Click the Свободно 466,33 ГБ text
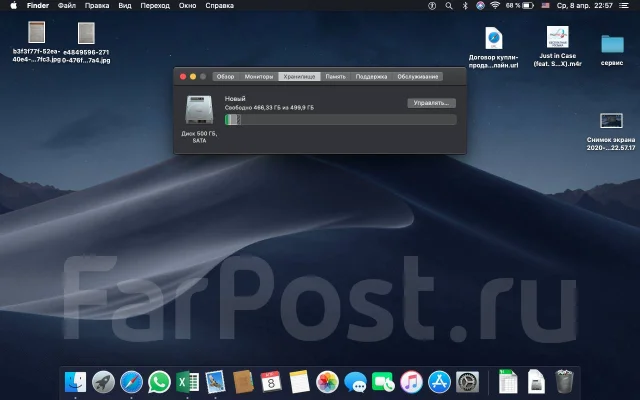Image resolution: width=640 pixels, height=400 pixels. [269, 108]
